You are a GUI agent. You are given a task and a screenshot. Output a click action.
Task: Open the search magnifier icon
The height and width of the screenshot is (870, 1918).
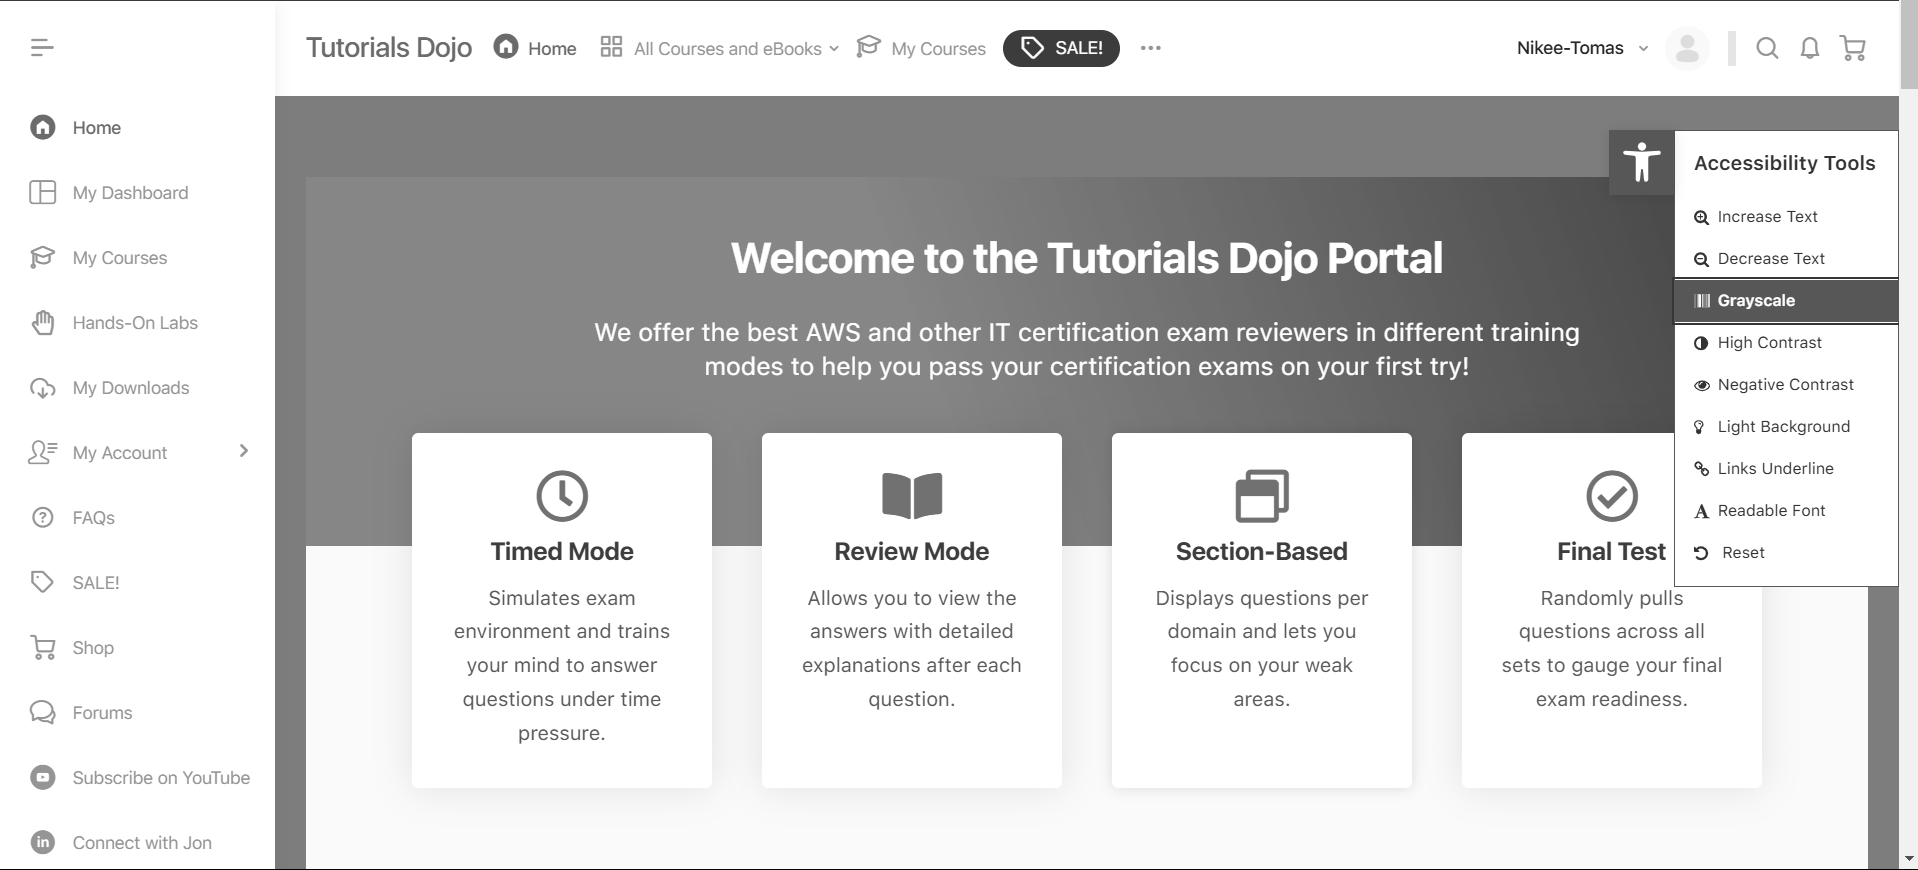point(1767,48)
